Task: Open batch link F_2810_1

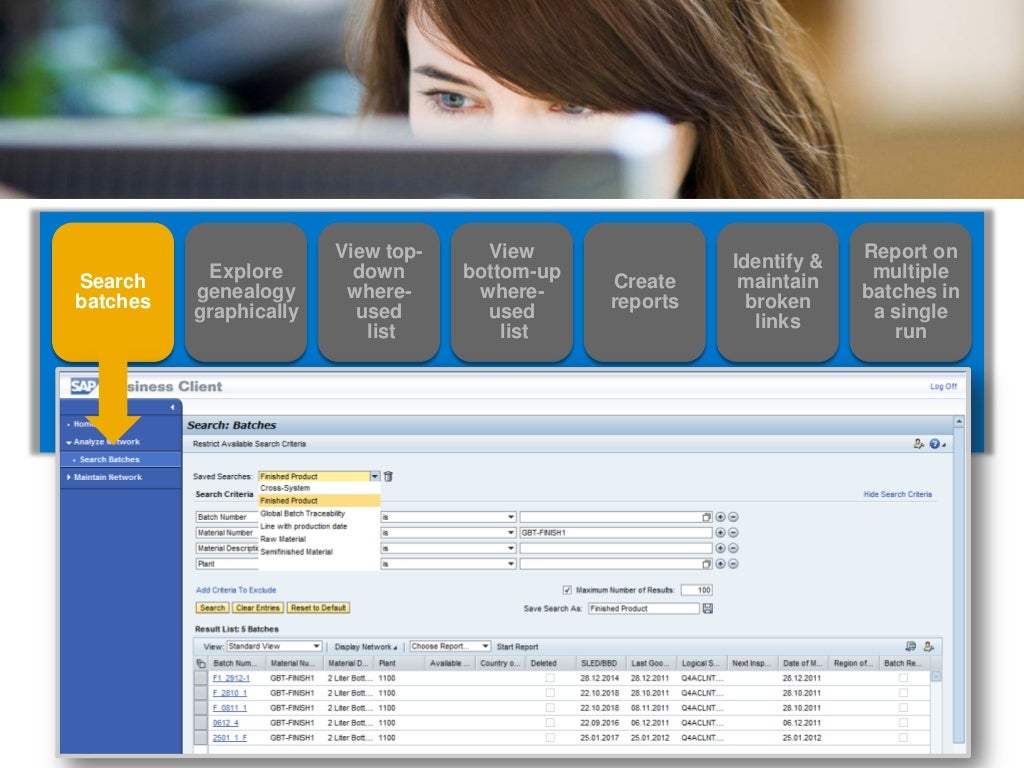Action: click(x=230, y=693)
